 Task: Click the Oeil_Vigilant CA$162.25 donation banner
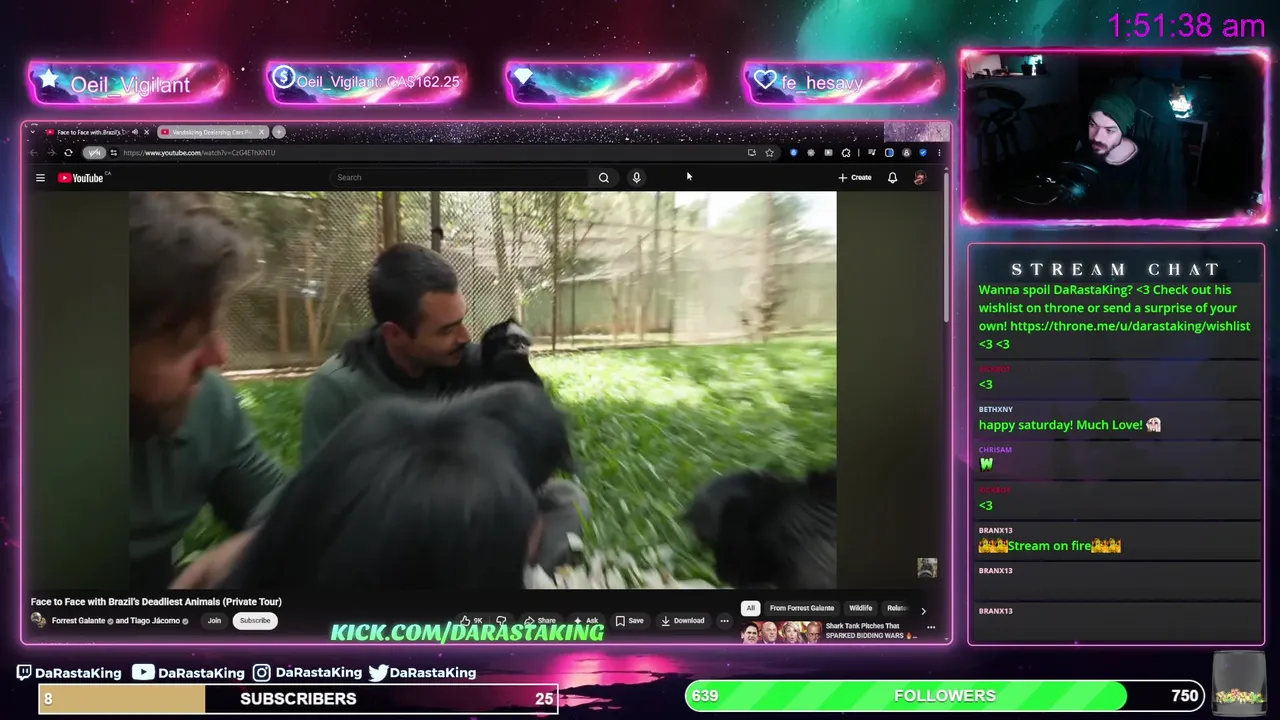tap(367, 82)
